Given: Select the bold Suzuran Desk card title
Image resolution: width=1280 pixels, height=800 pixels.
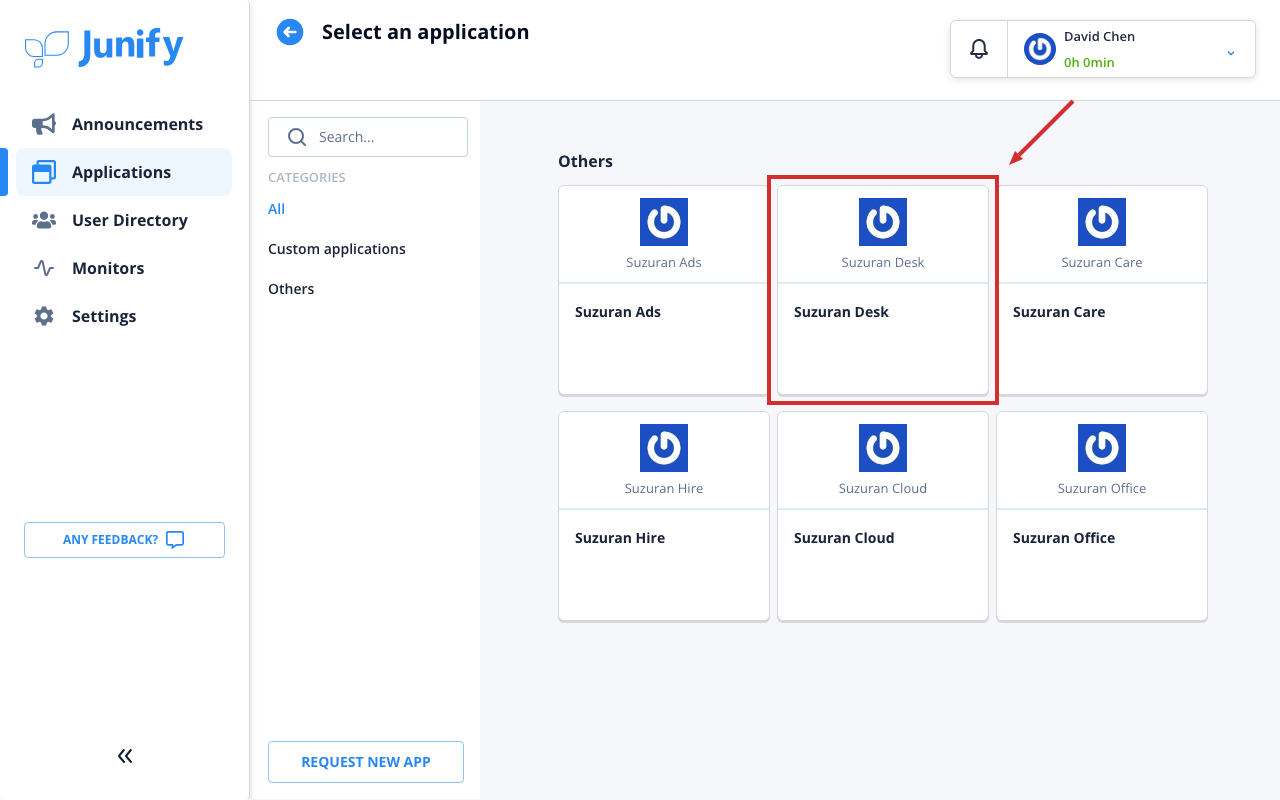Looking at the screenshot, I should pyautogui.click(x=841, y=312).
